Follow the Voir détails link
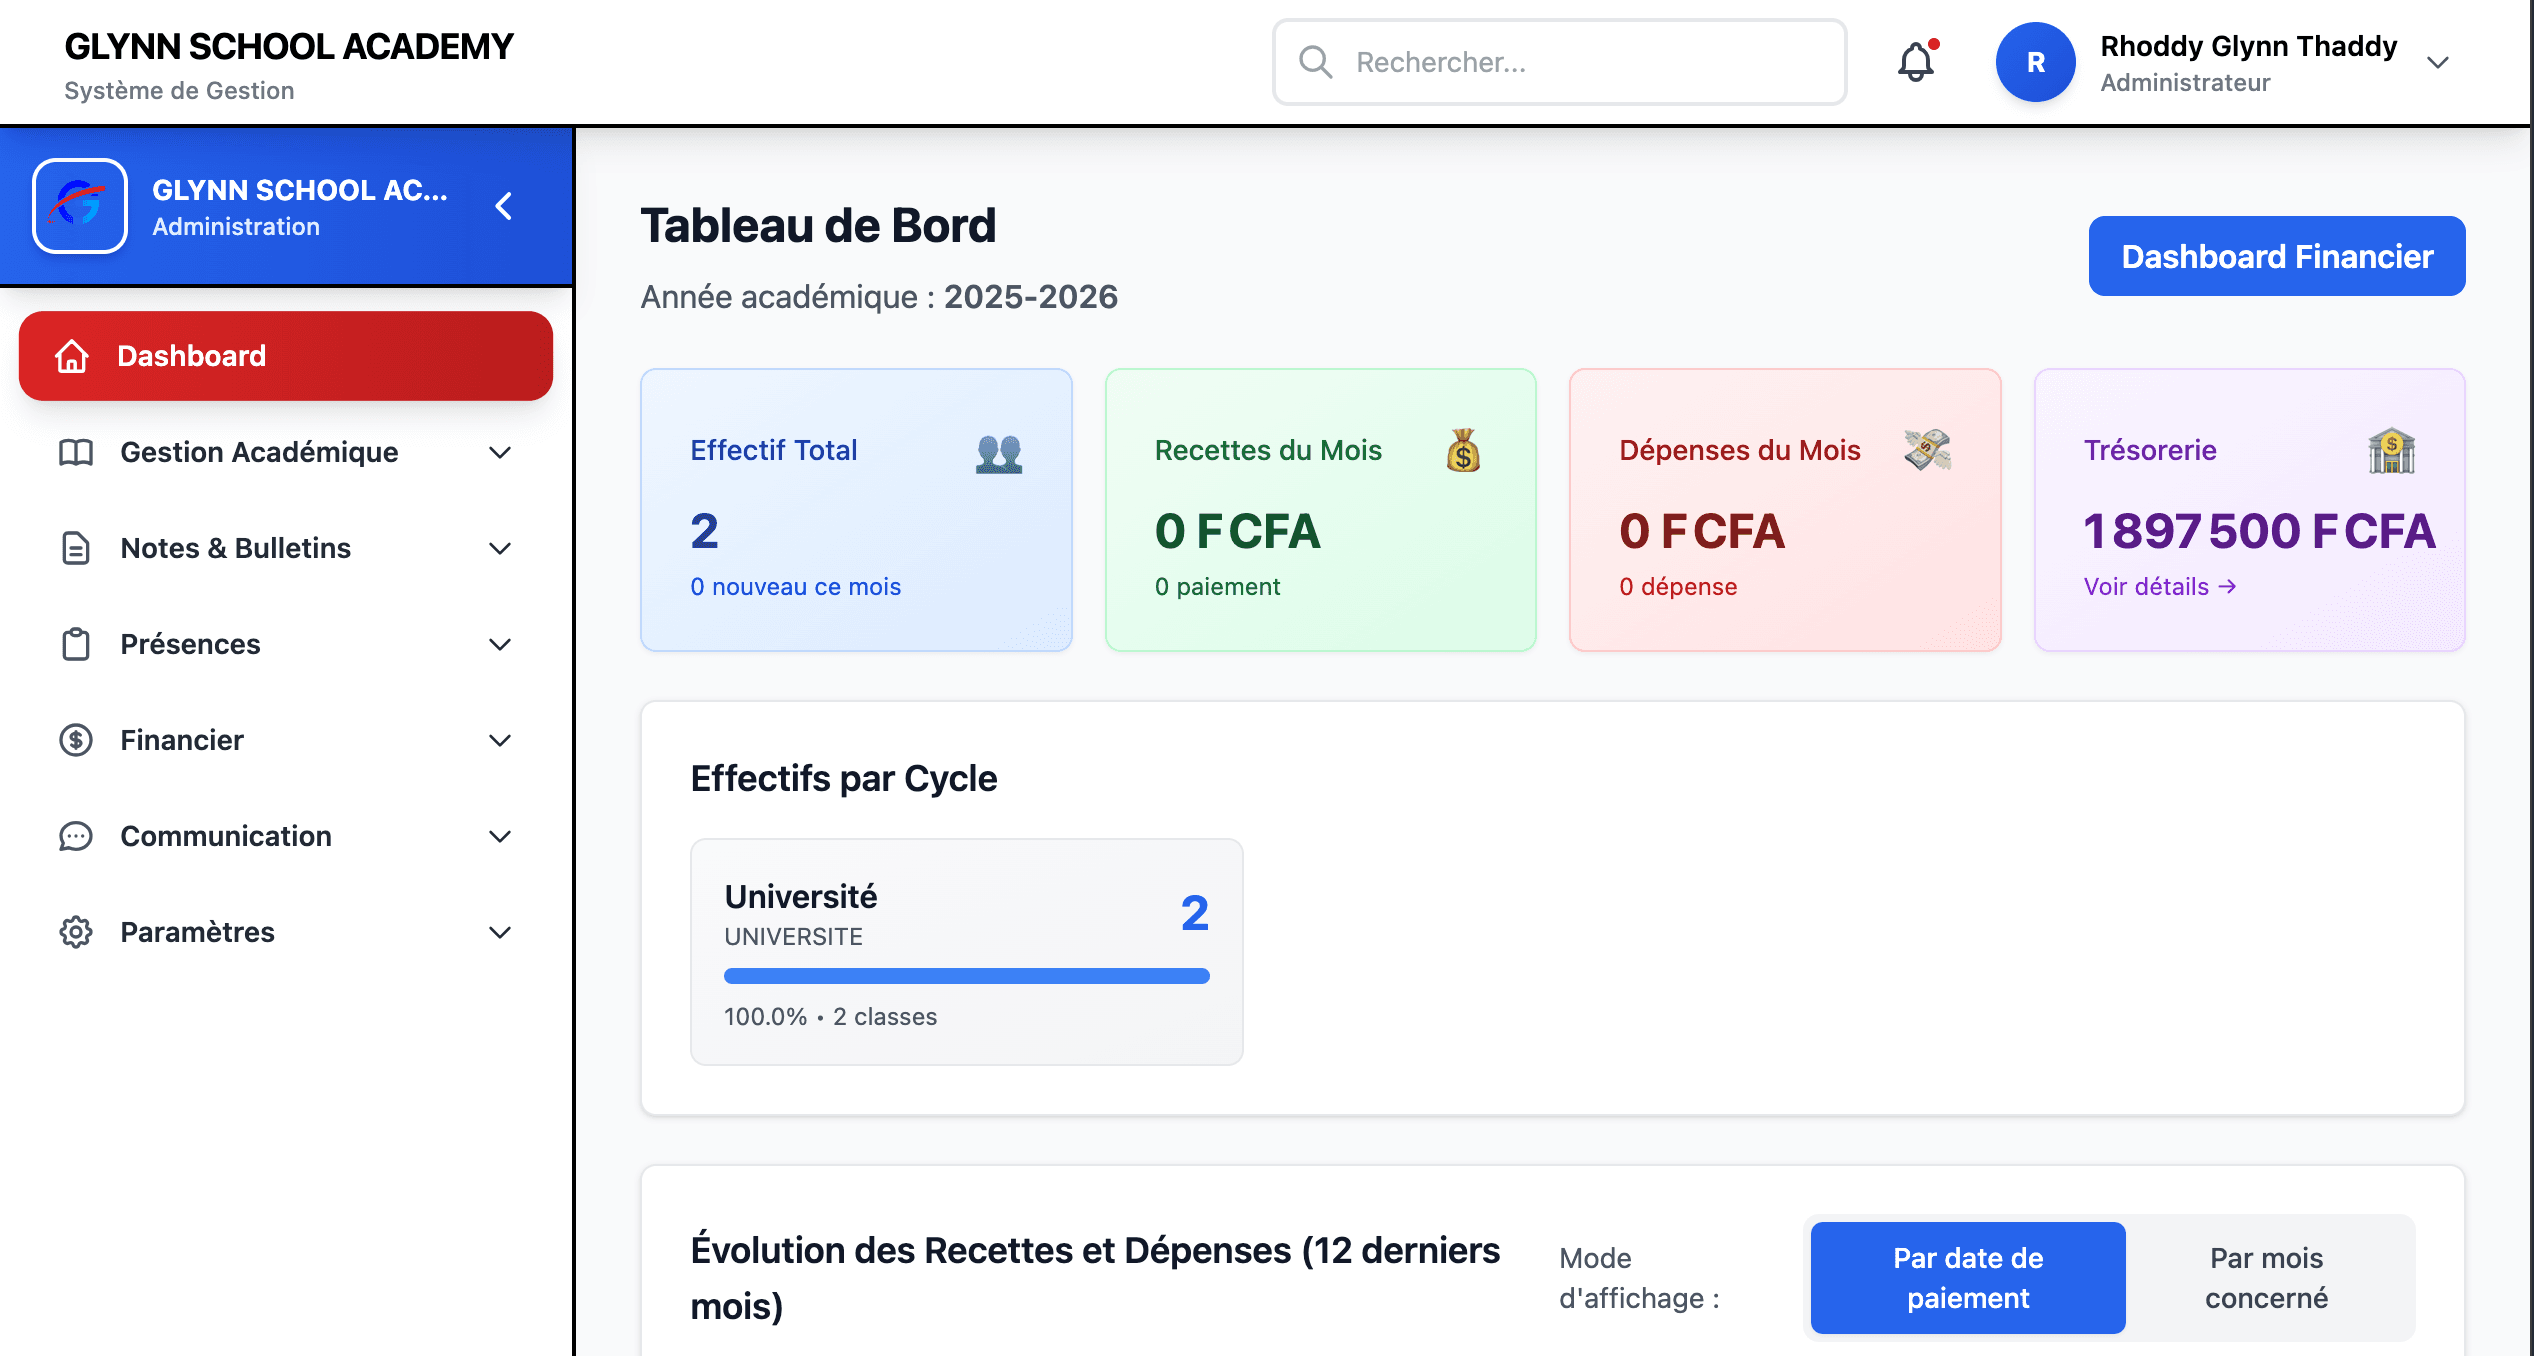Image resolution: width=2534 pixels, height=1356 pixels. click(2159, 587)
